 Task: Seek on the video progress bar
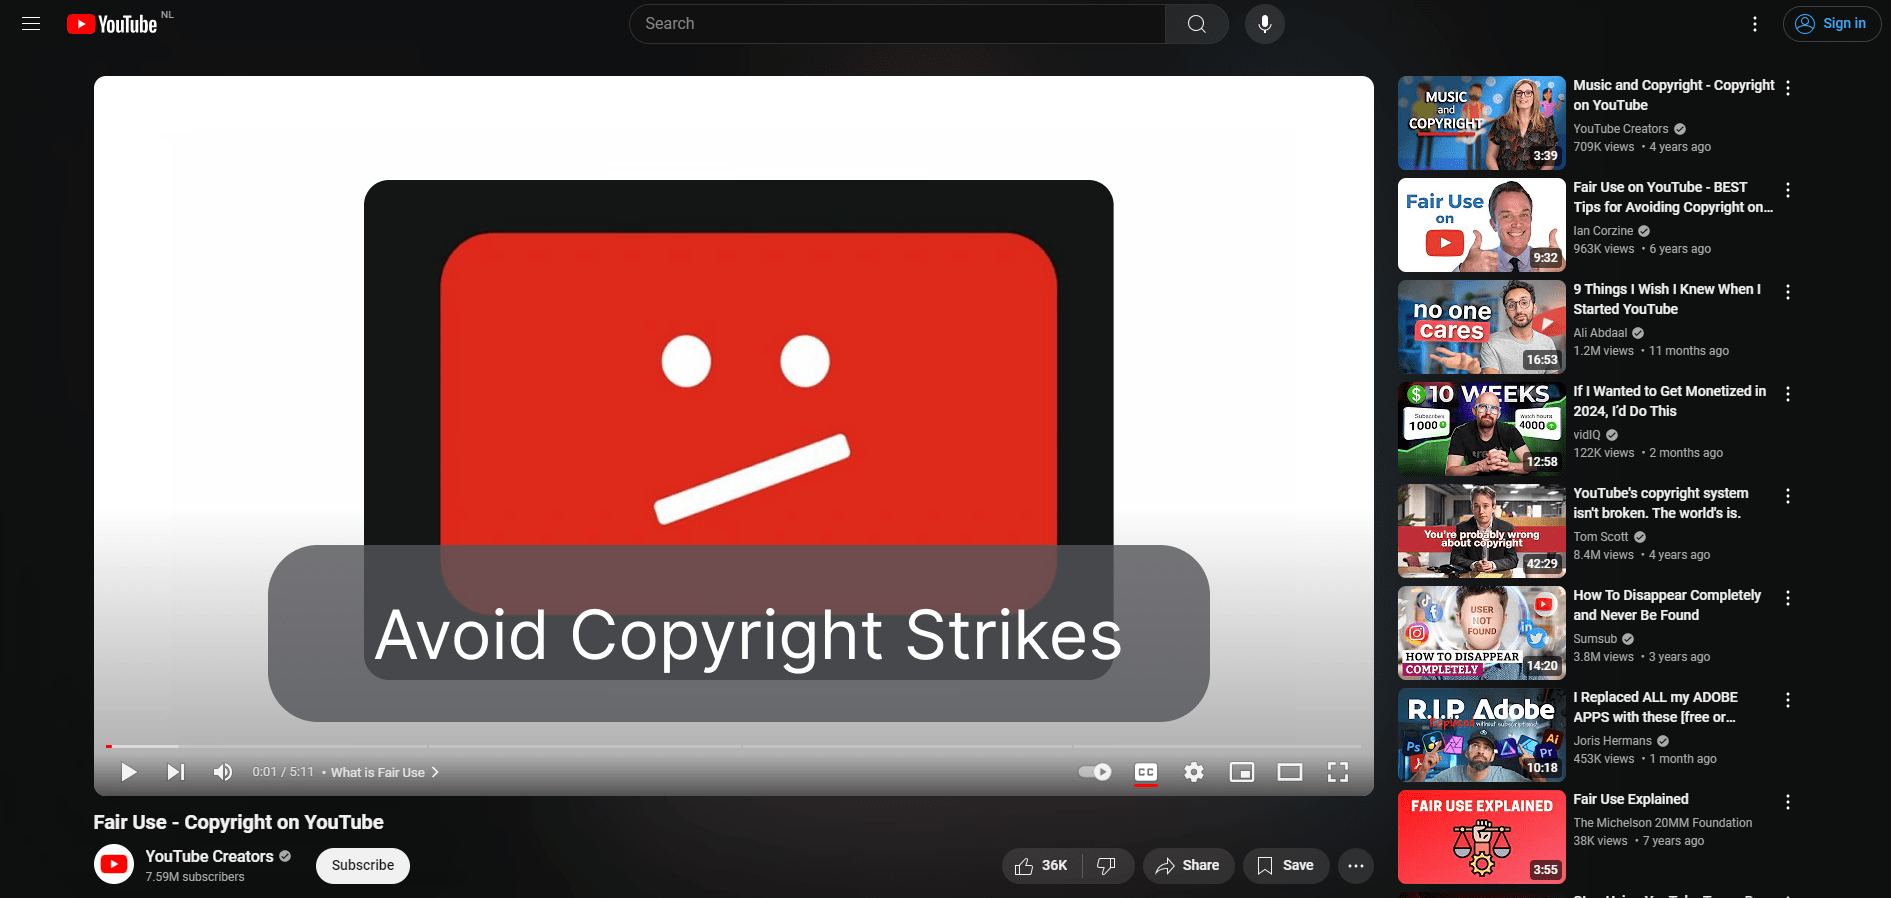coord(734,746)
